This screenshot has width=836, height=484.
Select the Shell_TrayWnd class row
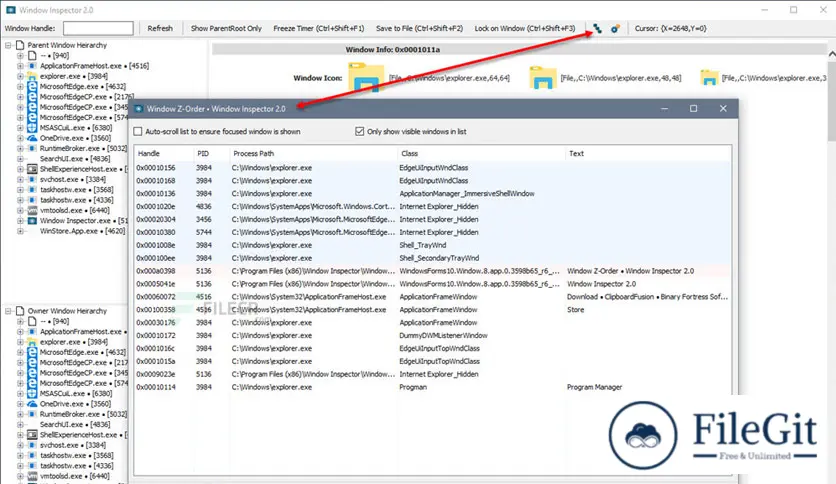click(x=432, y=245)
